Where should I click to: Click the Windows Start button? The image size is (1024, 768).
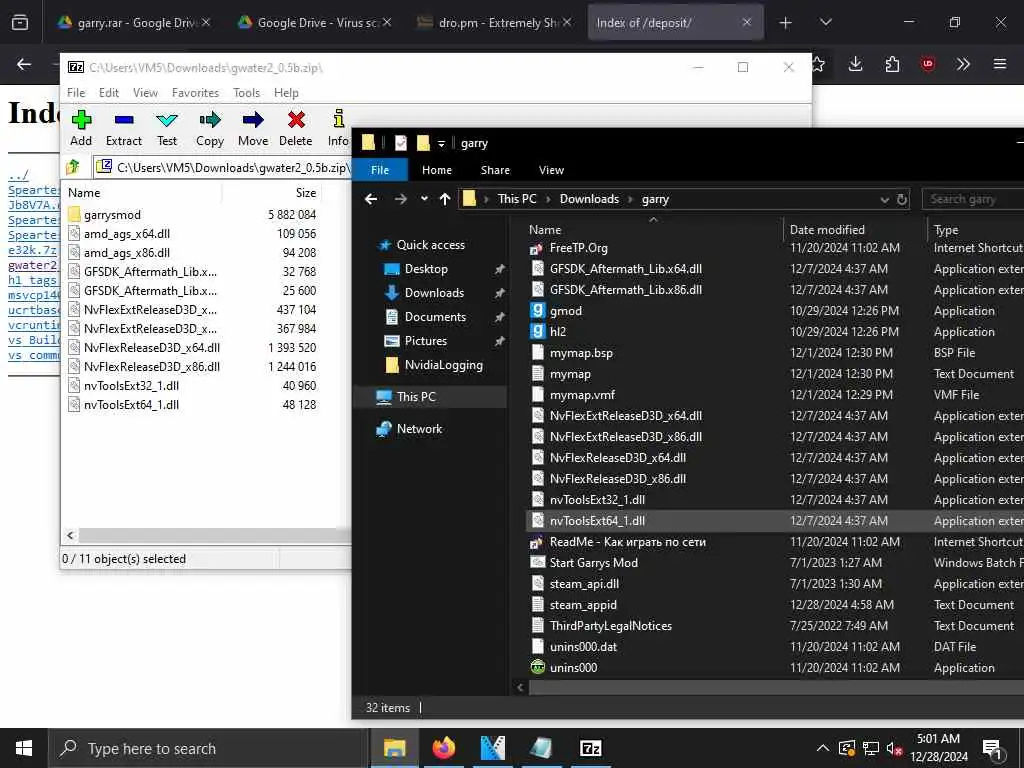[24, 748]
